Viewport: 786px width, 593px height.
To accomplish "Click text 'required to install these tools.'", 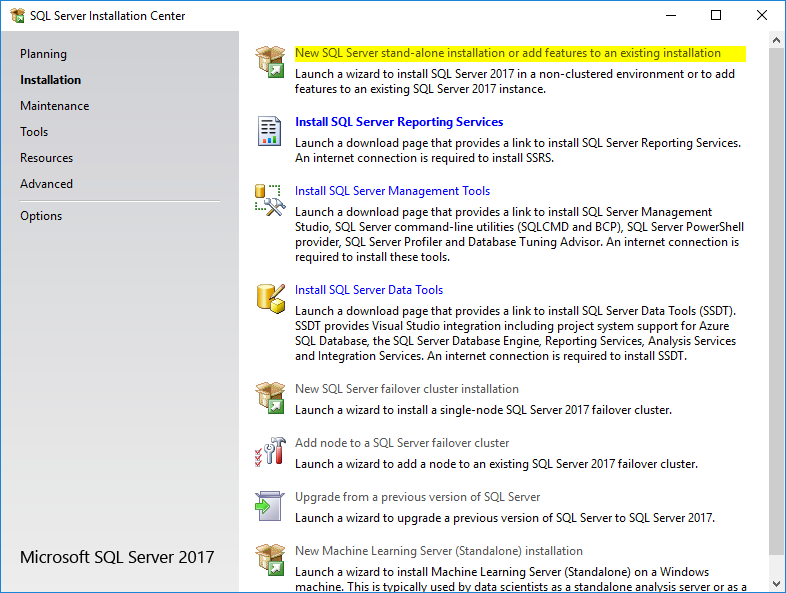I will 372,258.
